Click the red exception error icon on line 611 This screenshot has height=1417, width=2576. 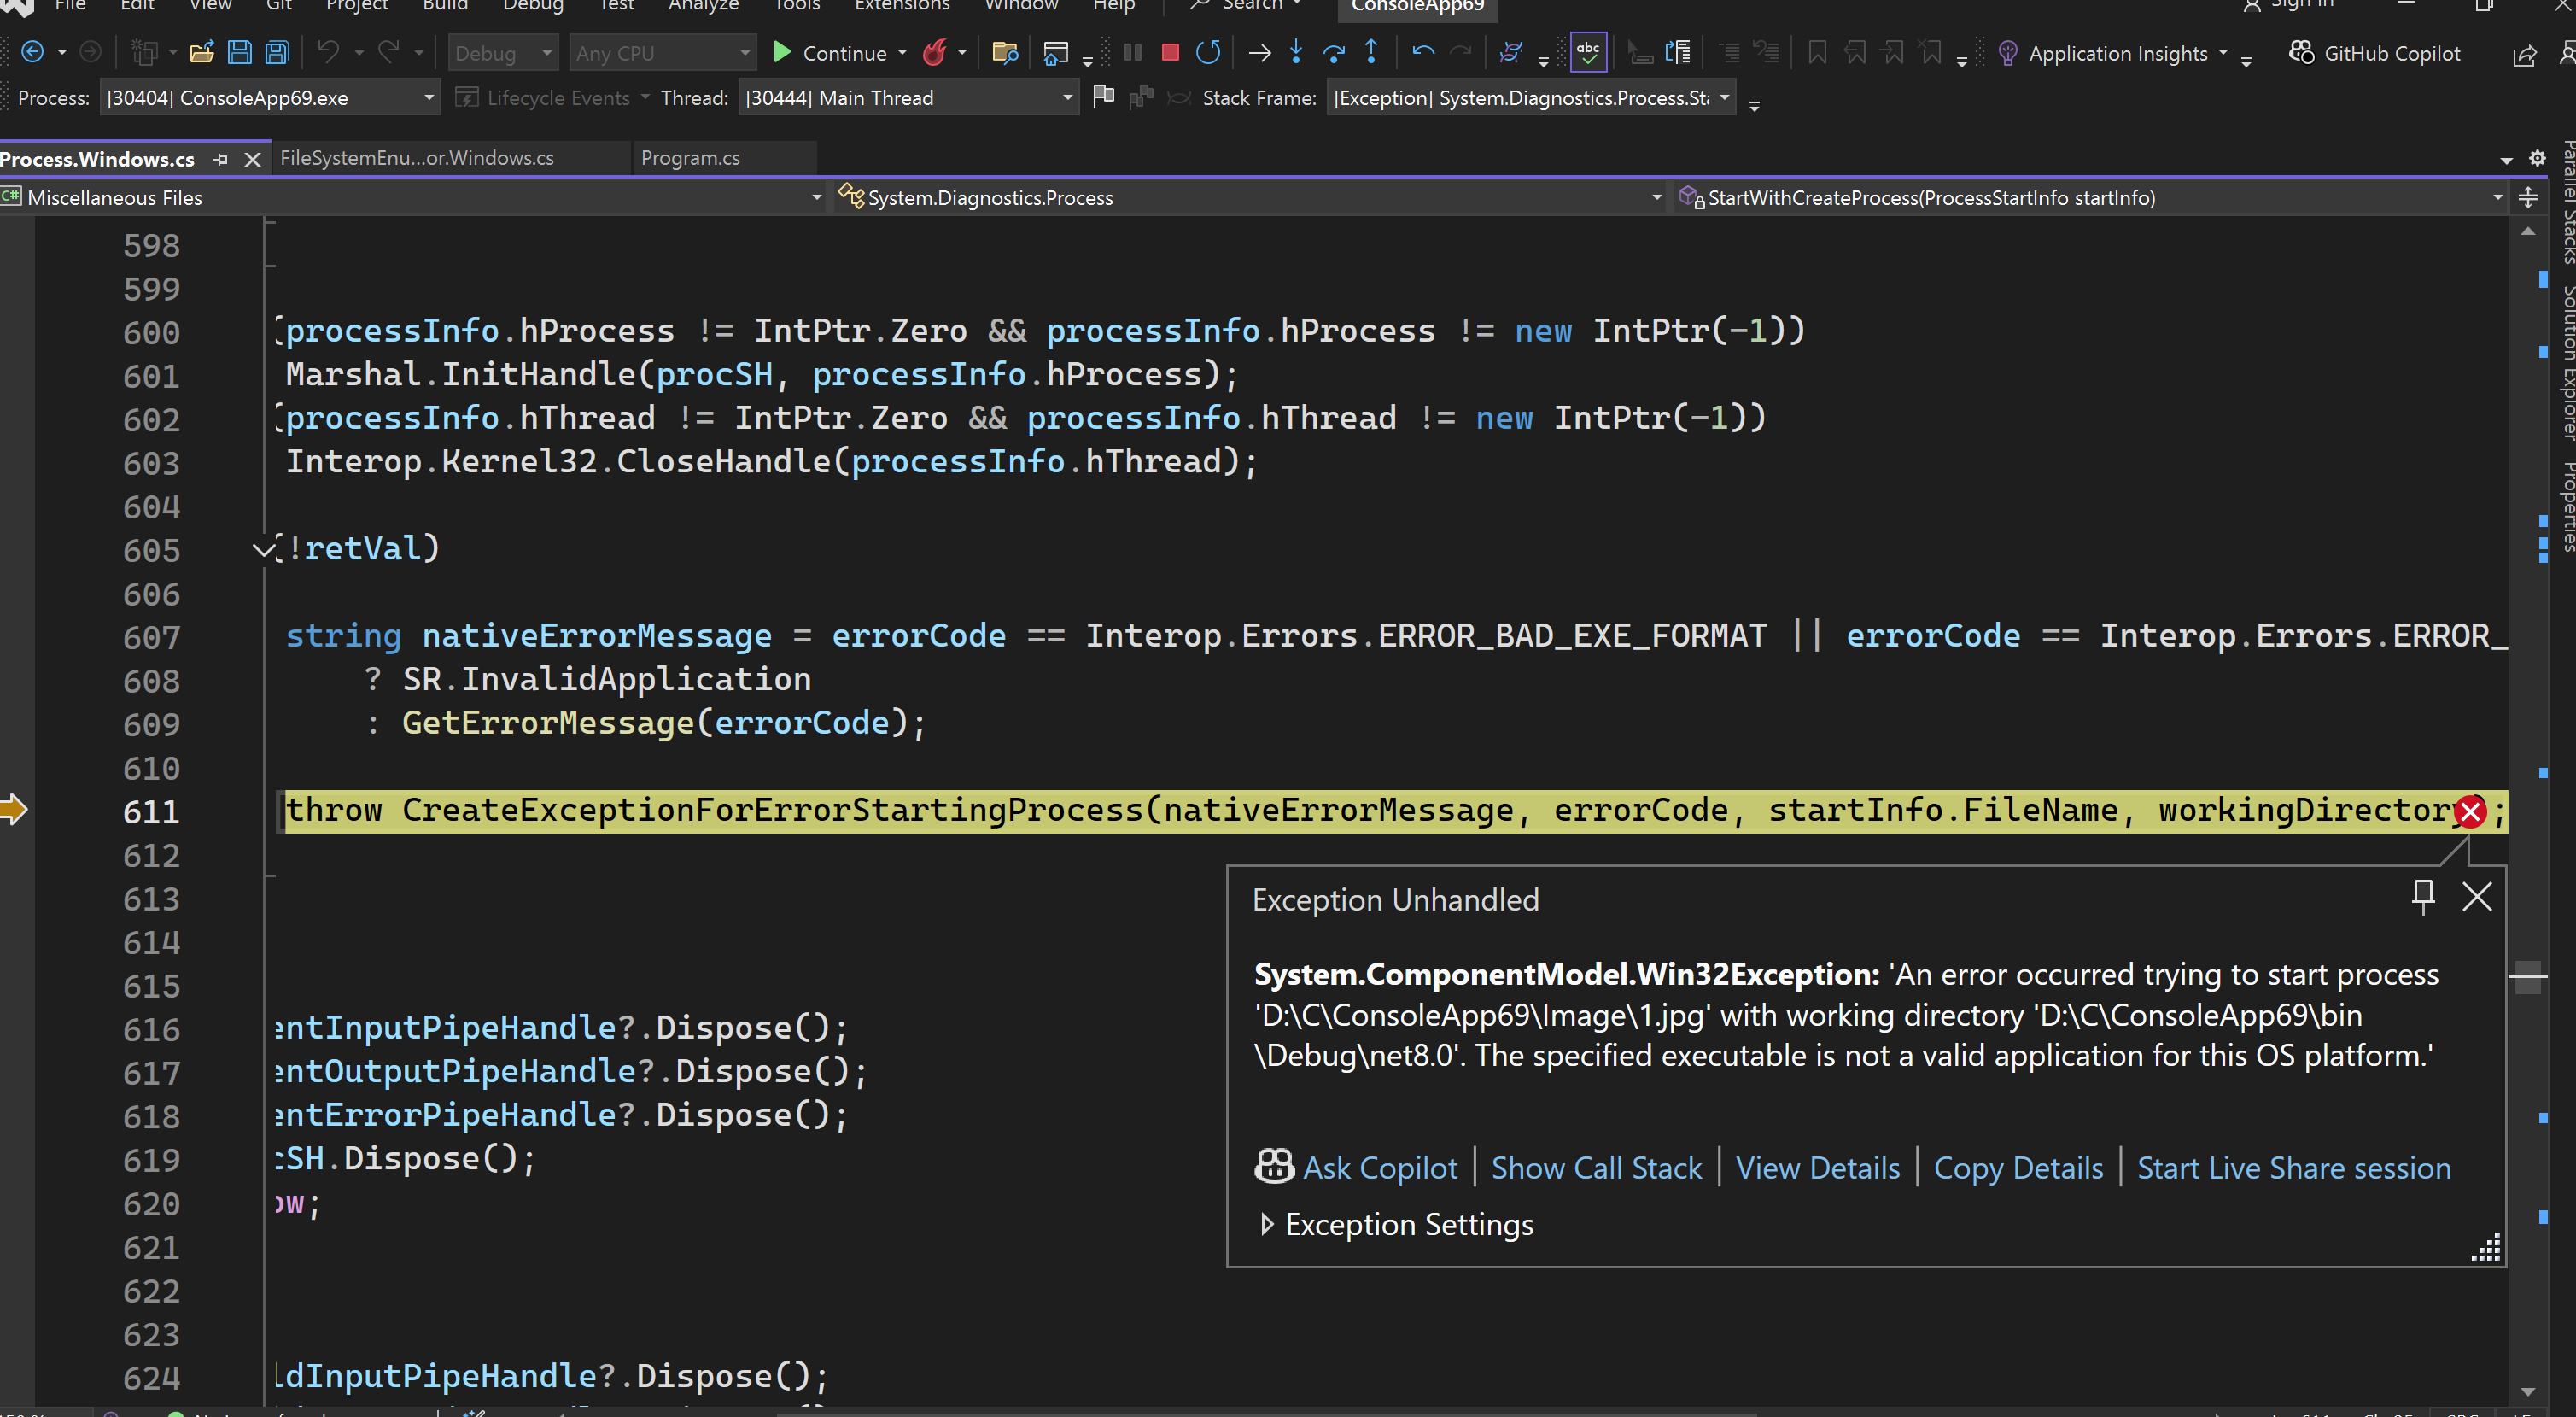(x=2469, y=811)
